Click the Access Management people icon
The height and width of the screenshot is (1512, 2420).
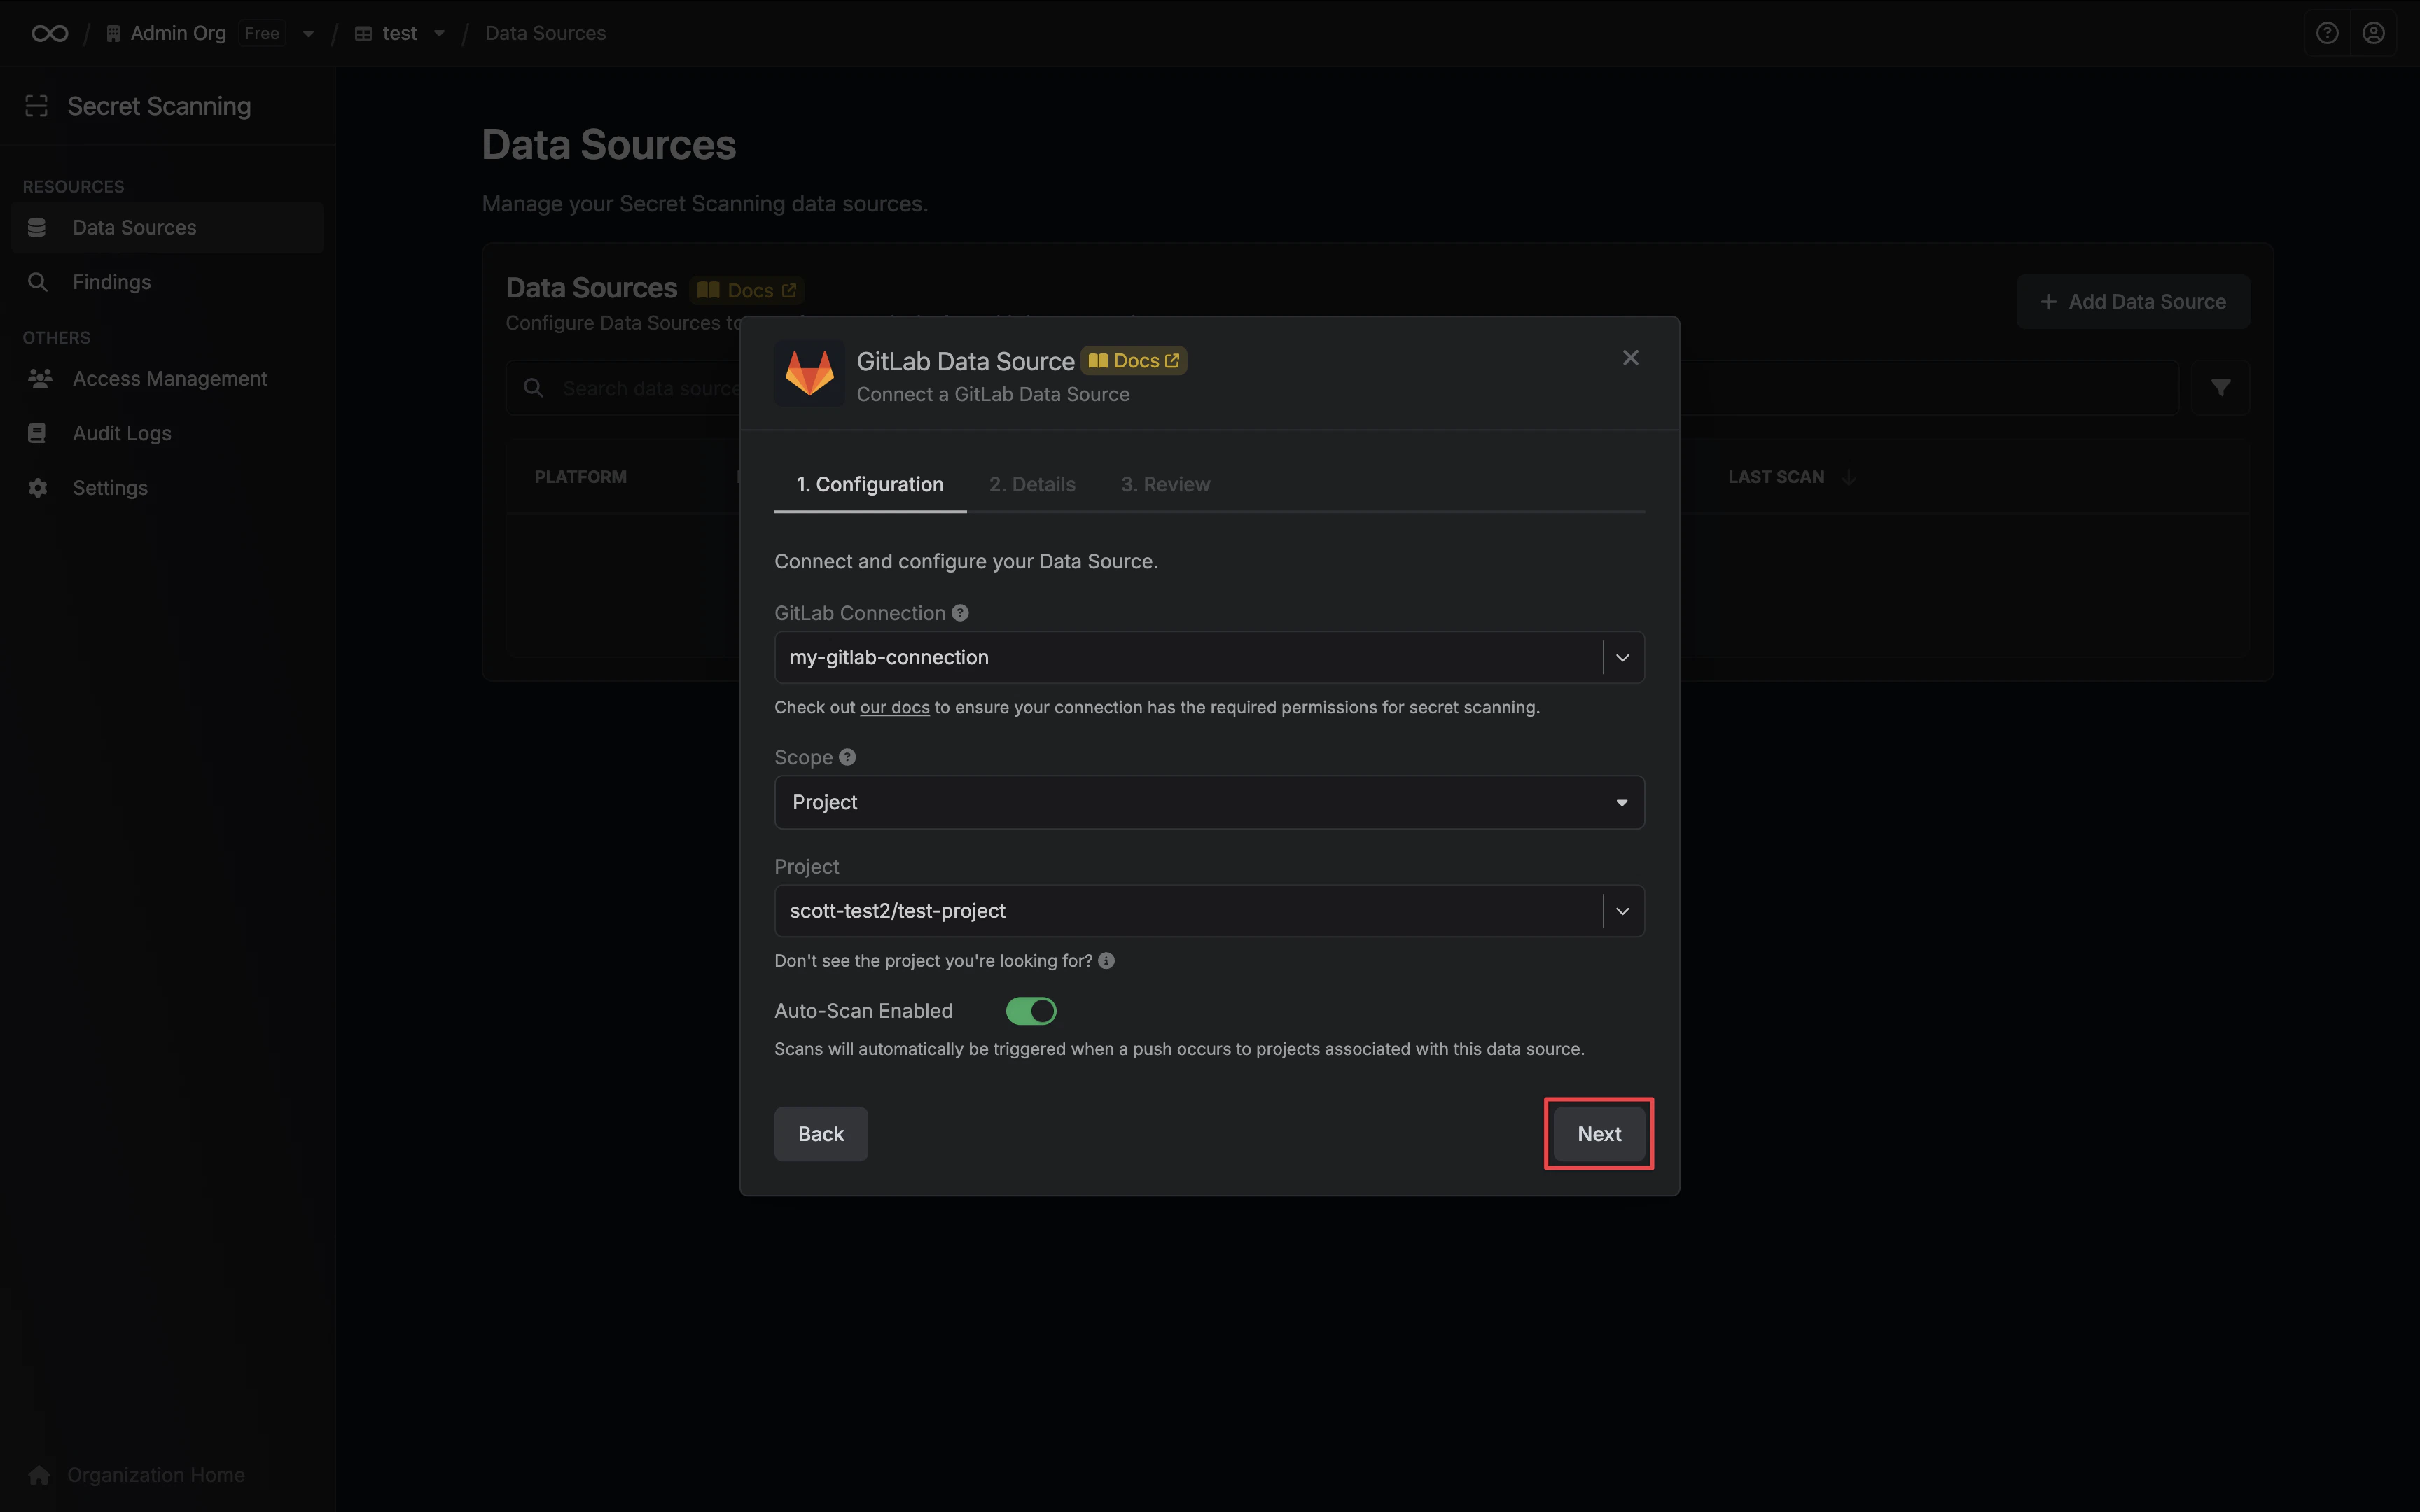(40, 379)
